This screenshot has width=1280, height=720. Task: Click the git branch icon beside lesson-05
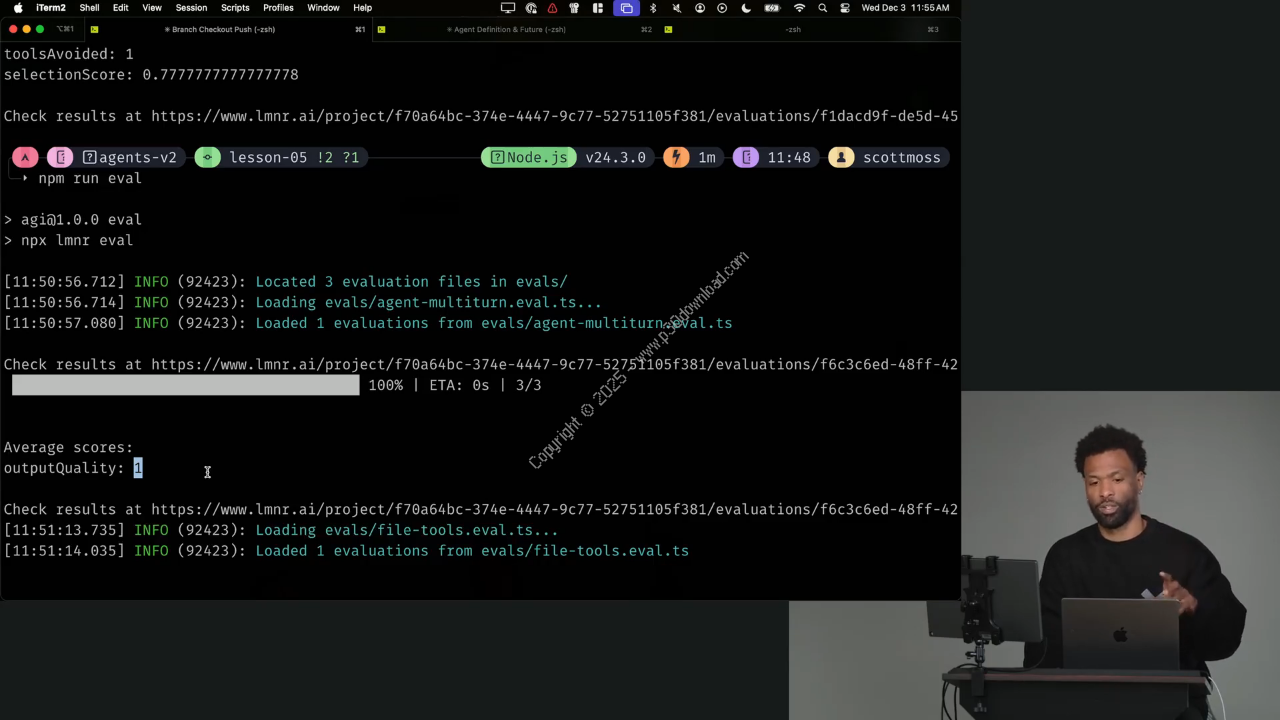pyautogui.click(x=207, y=157)
